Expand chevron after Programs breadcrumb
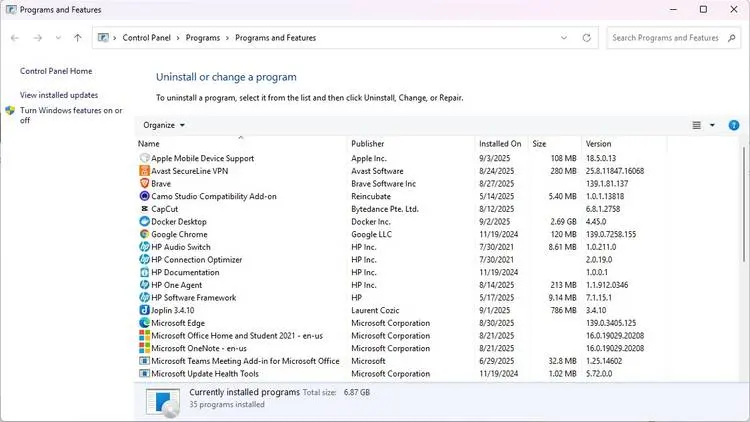 tap(227, 38)
